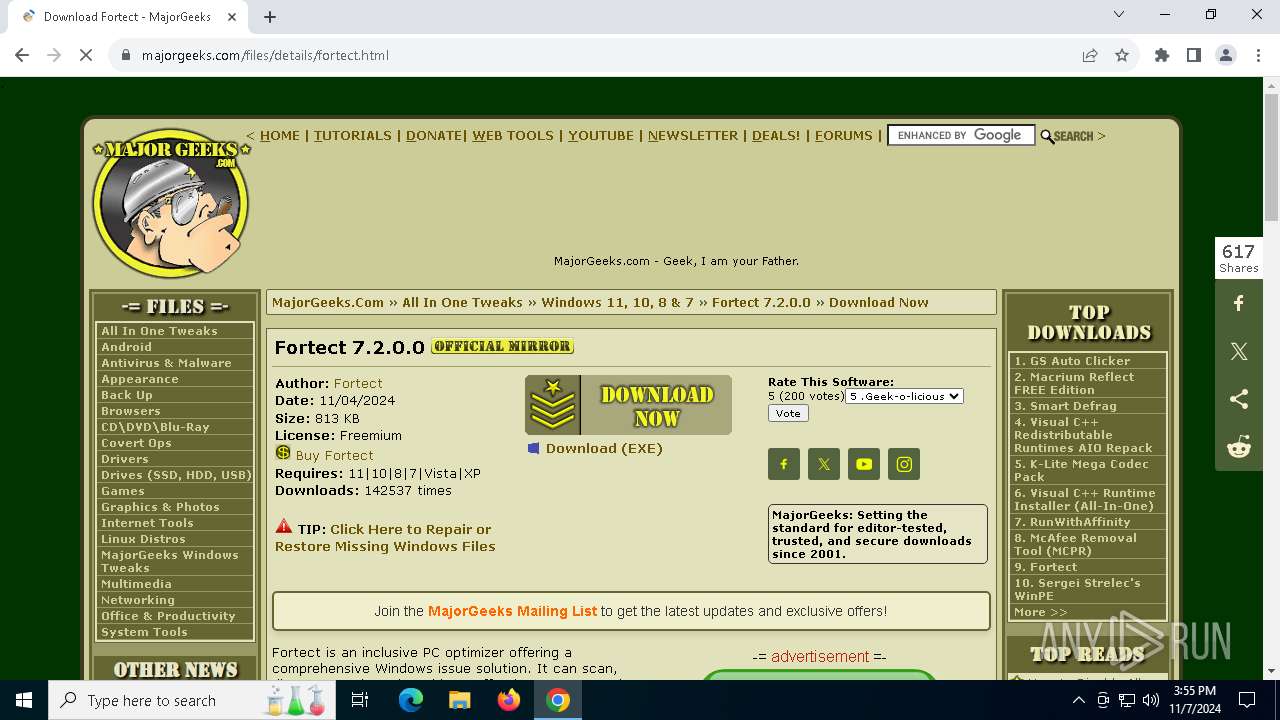Open Chrome three-dot menu
Screen dimensions: 1280x720
coord(1257,55)
